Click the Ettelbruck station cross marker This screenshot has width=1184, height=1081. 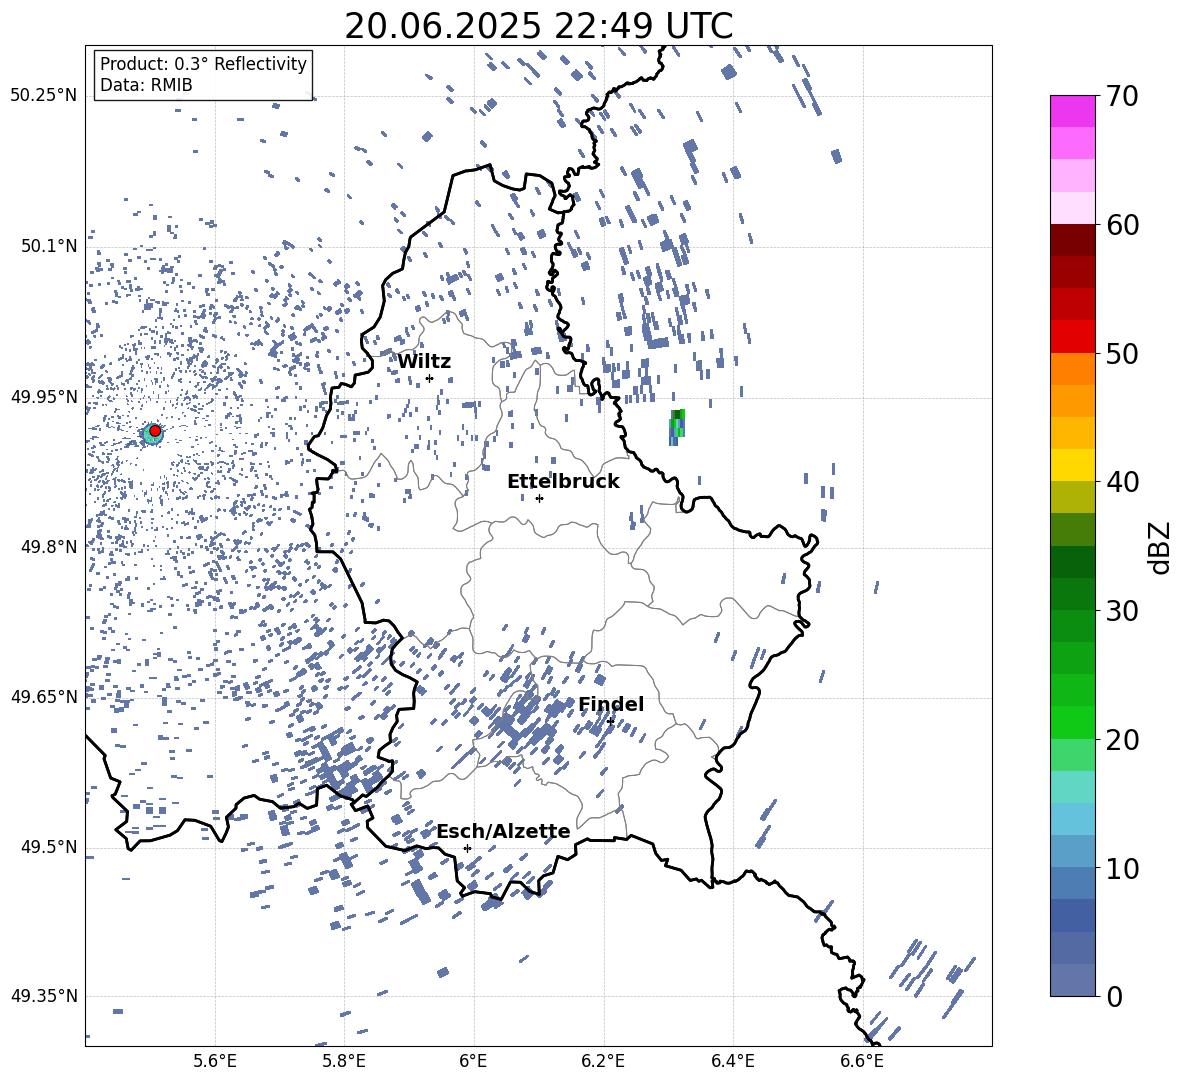[x=539, y=498]
